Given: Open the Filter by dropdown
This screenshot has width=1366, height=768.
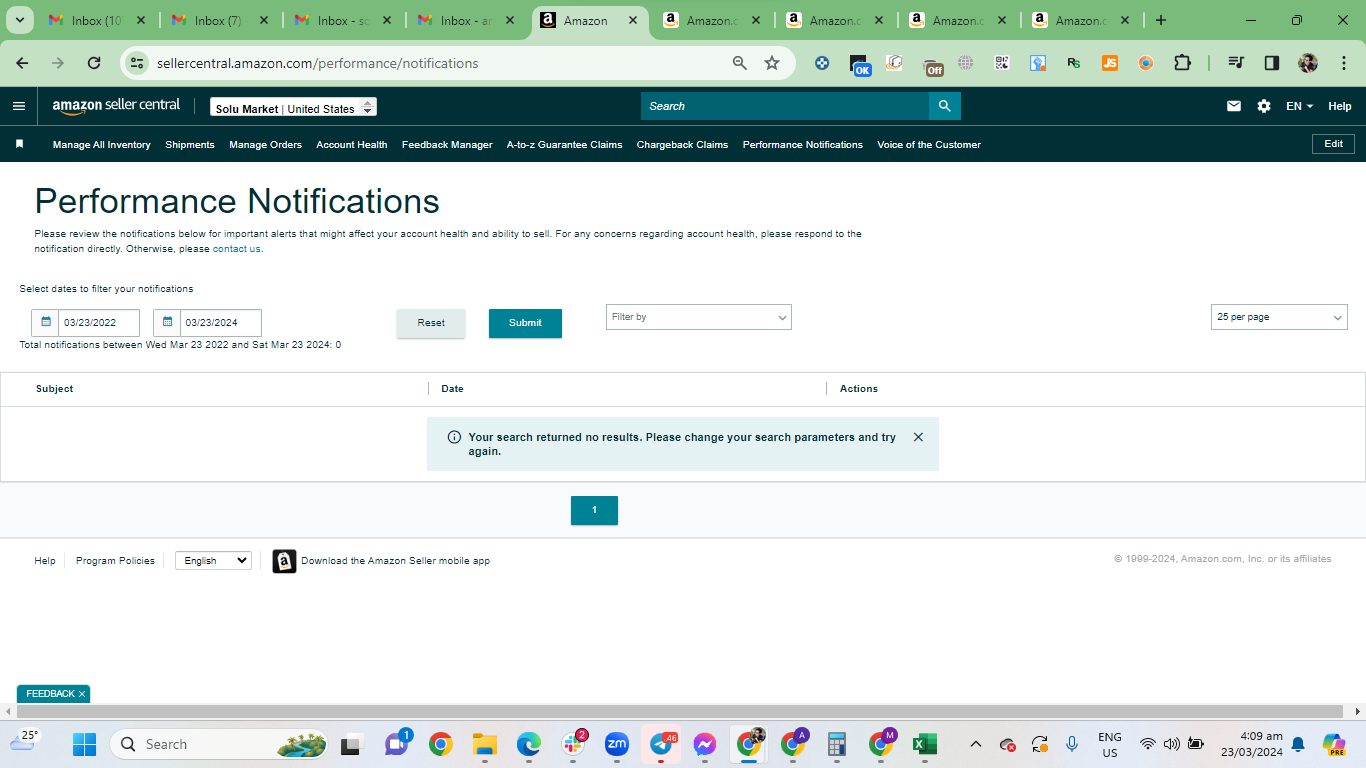Looking at the screenshot, I should click(x=699, y=317).
